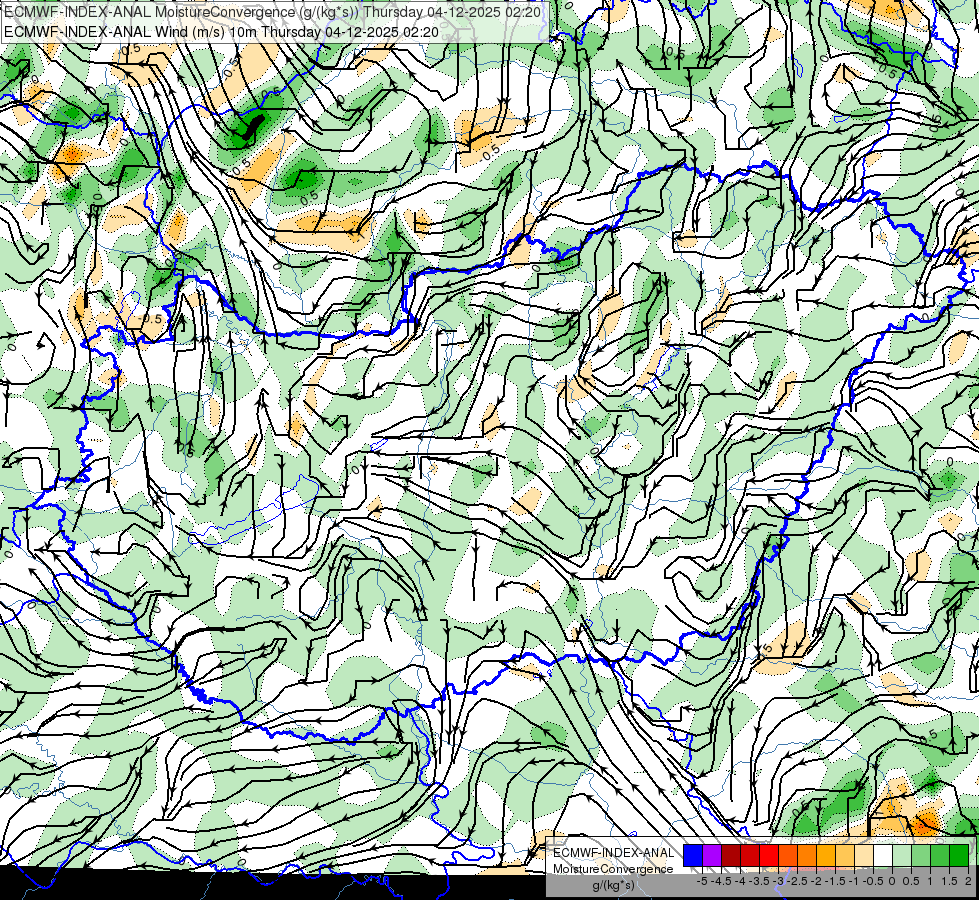Click the MoistureConvergence title line at top
The image size is (979, 900).
(272, 12)
